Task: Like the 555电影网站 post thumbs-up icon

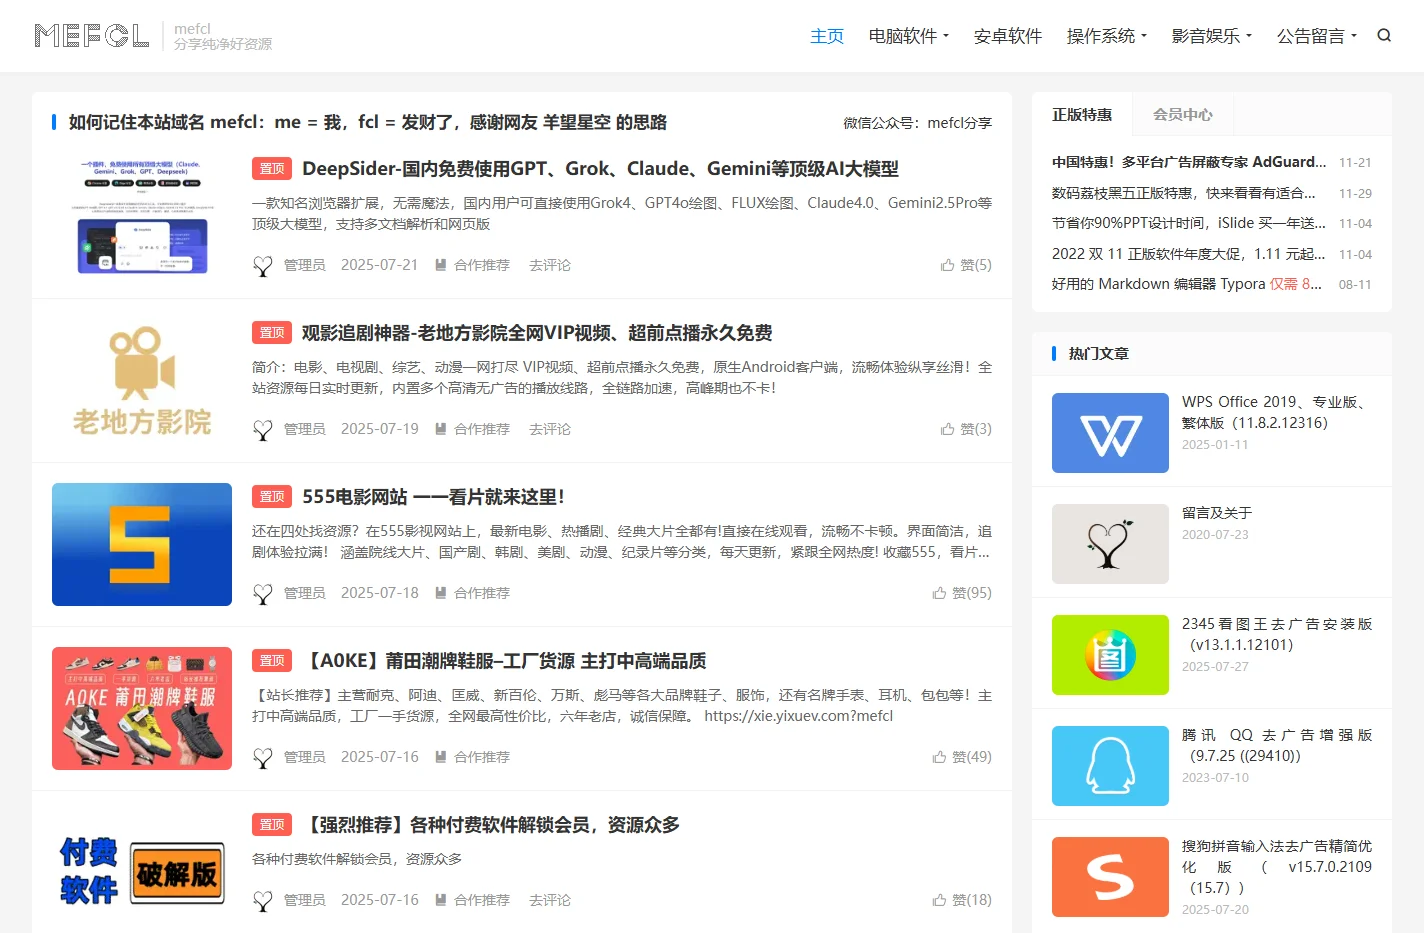Action: pyautogui.click(x=939, y=593)
